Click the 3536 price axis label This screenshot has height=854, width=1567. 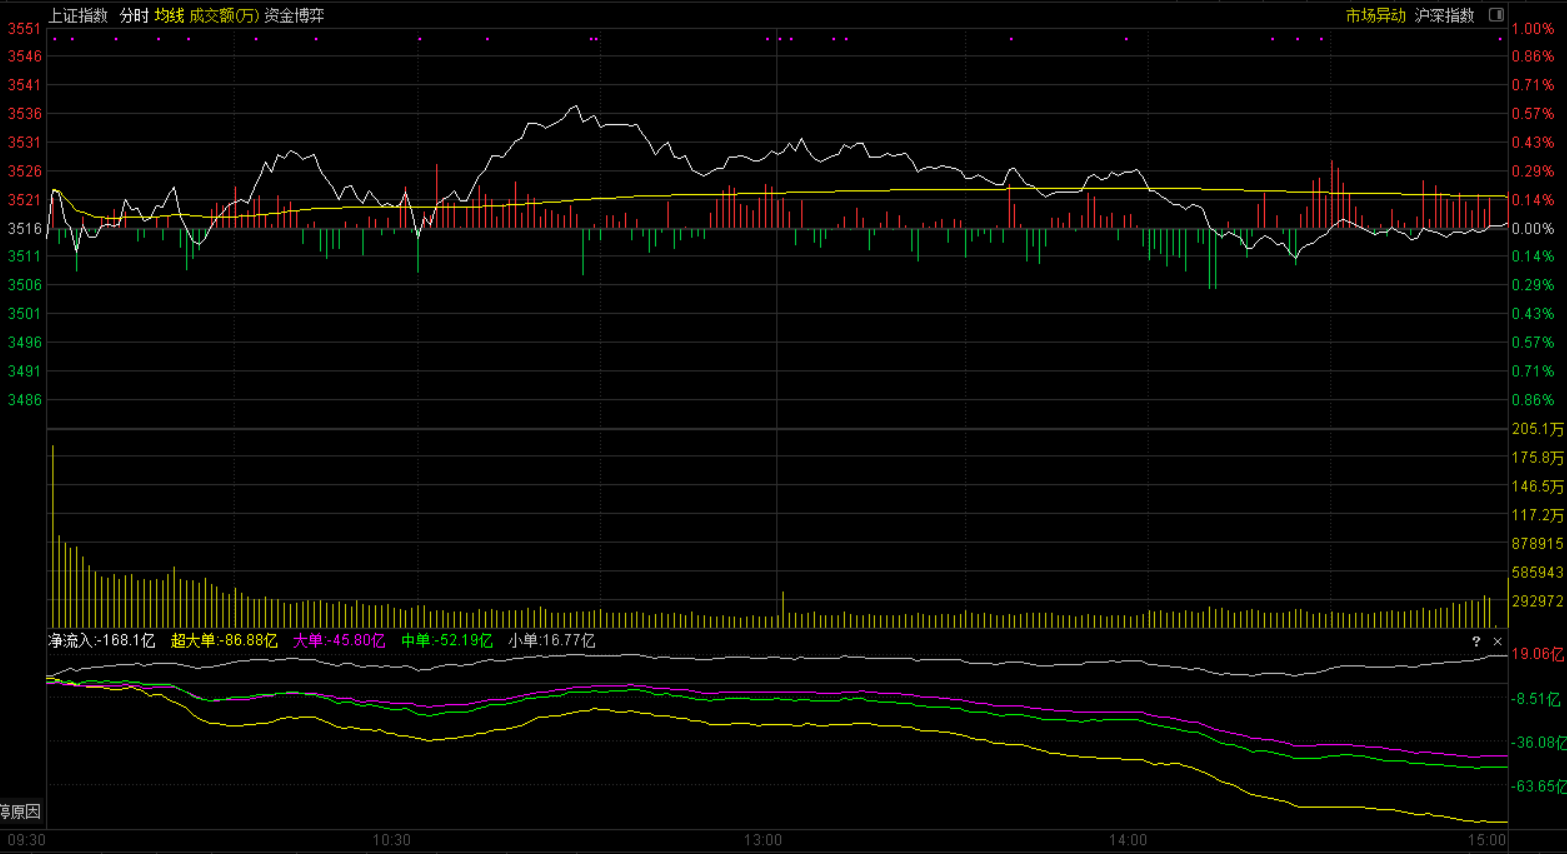(x=25, y=114)
